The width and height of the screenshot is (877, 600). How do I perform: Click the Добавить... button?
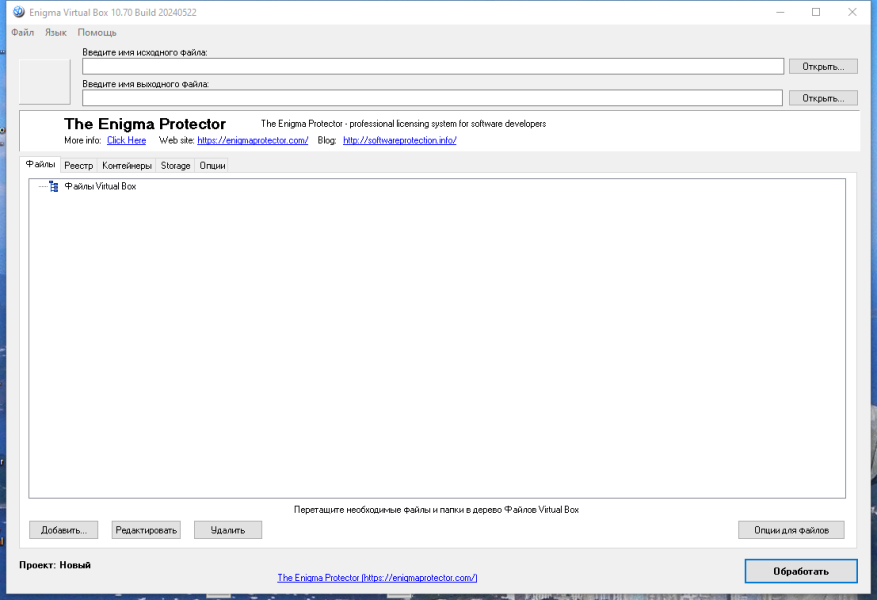64,530
